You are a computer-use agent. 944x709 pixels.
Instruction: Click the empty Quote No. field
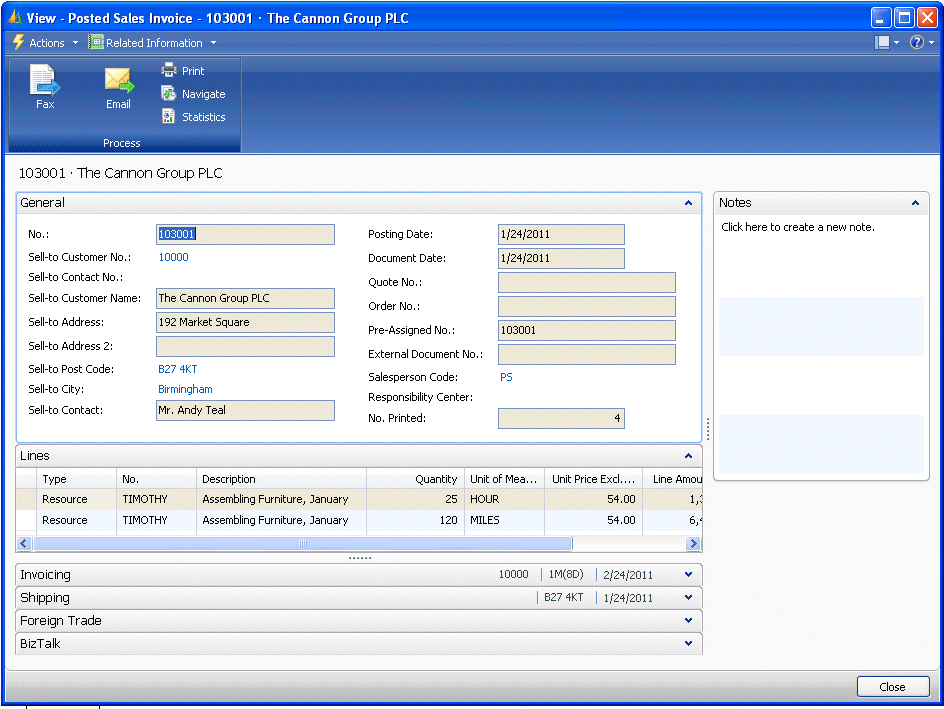(x=586, y=282)
